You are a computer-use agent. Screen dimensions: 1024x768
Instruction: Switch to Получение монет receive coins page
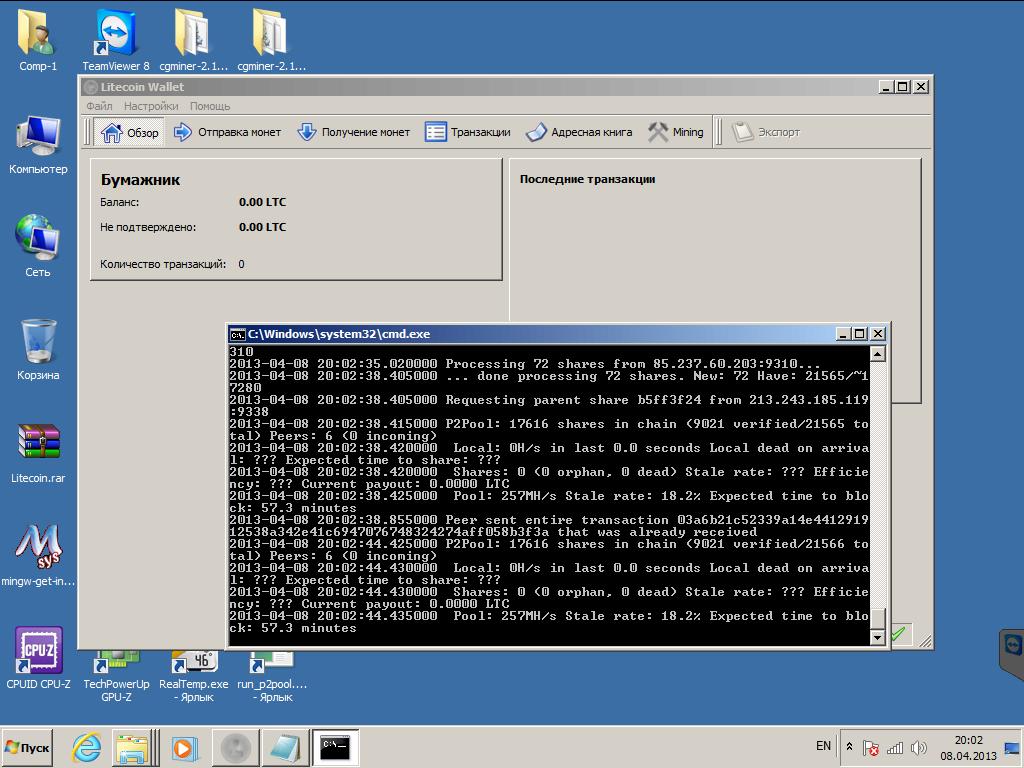pos(353,133)
